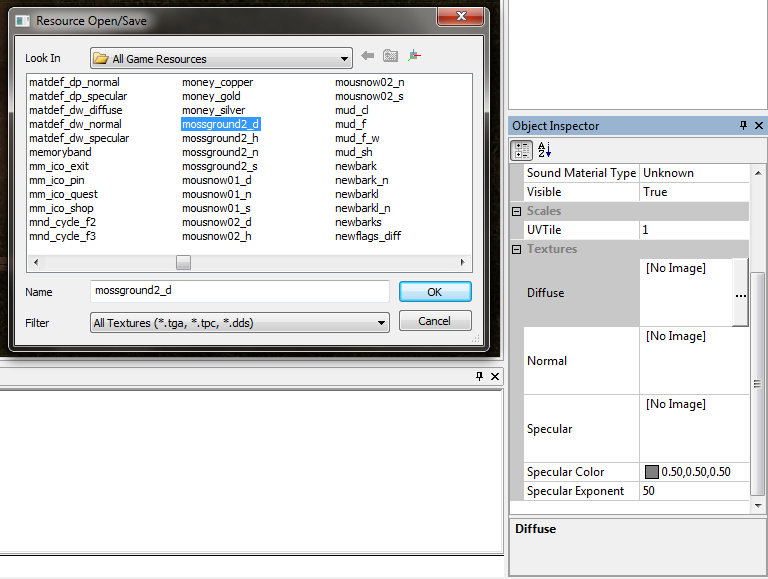Screen dimensions: 768x579
Task: Cancel the Resource Open/Save dialog
Action: [x=435, y=321]
